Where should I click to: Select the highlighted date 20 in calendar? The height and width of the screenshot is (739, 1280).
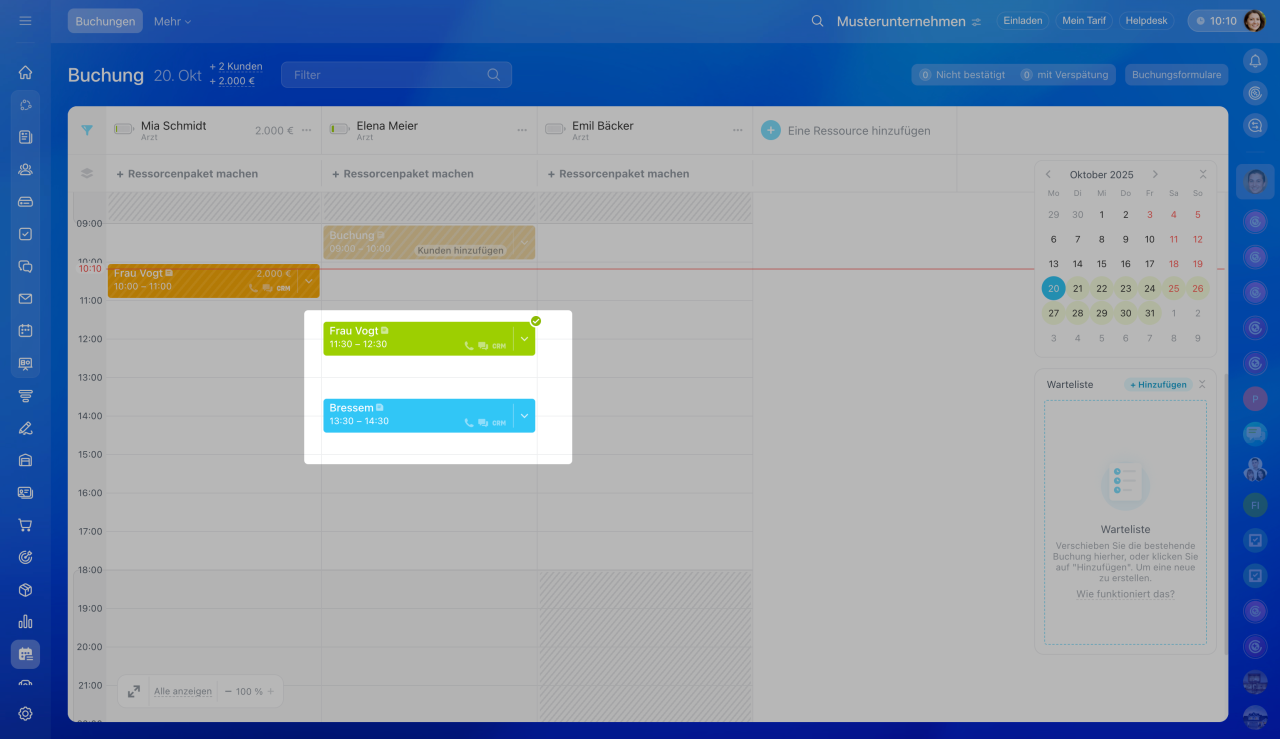(x=1053, y=288)
